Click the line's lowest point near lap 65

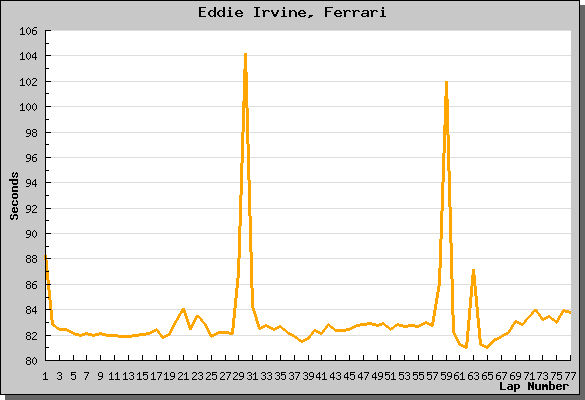click(487, 347)
